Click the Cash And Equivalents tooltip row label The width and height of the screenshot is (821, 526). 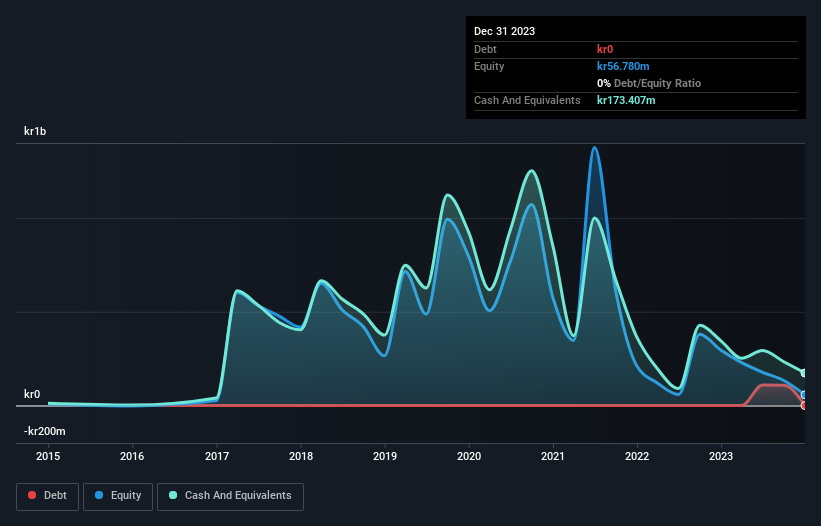[527, 100]
